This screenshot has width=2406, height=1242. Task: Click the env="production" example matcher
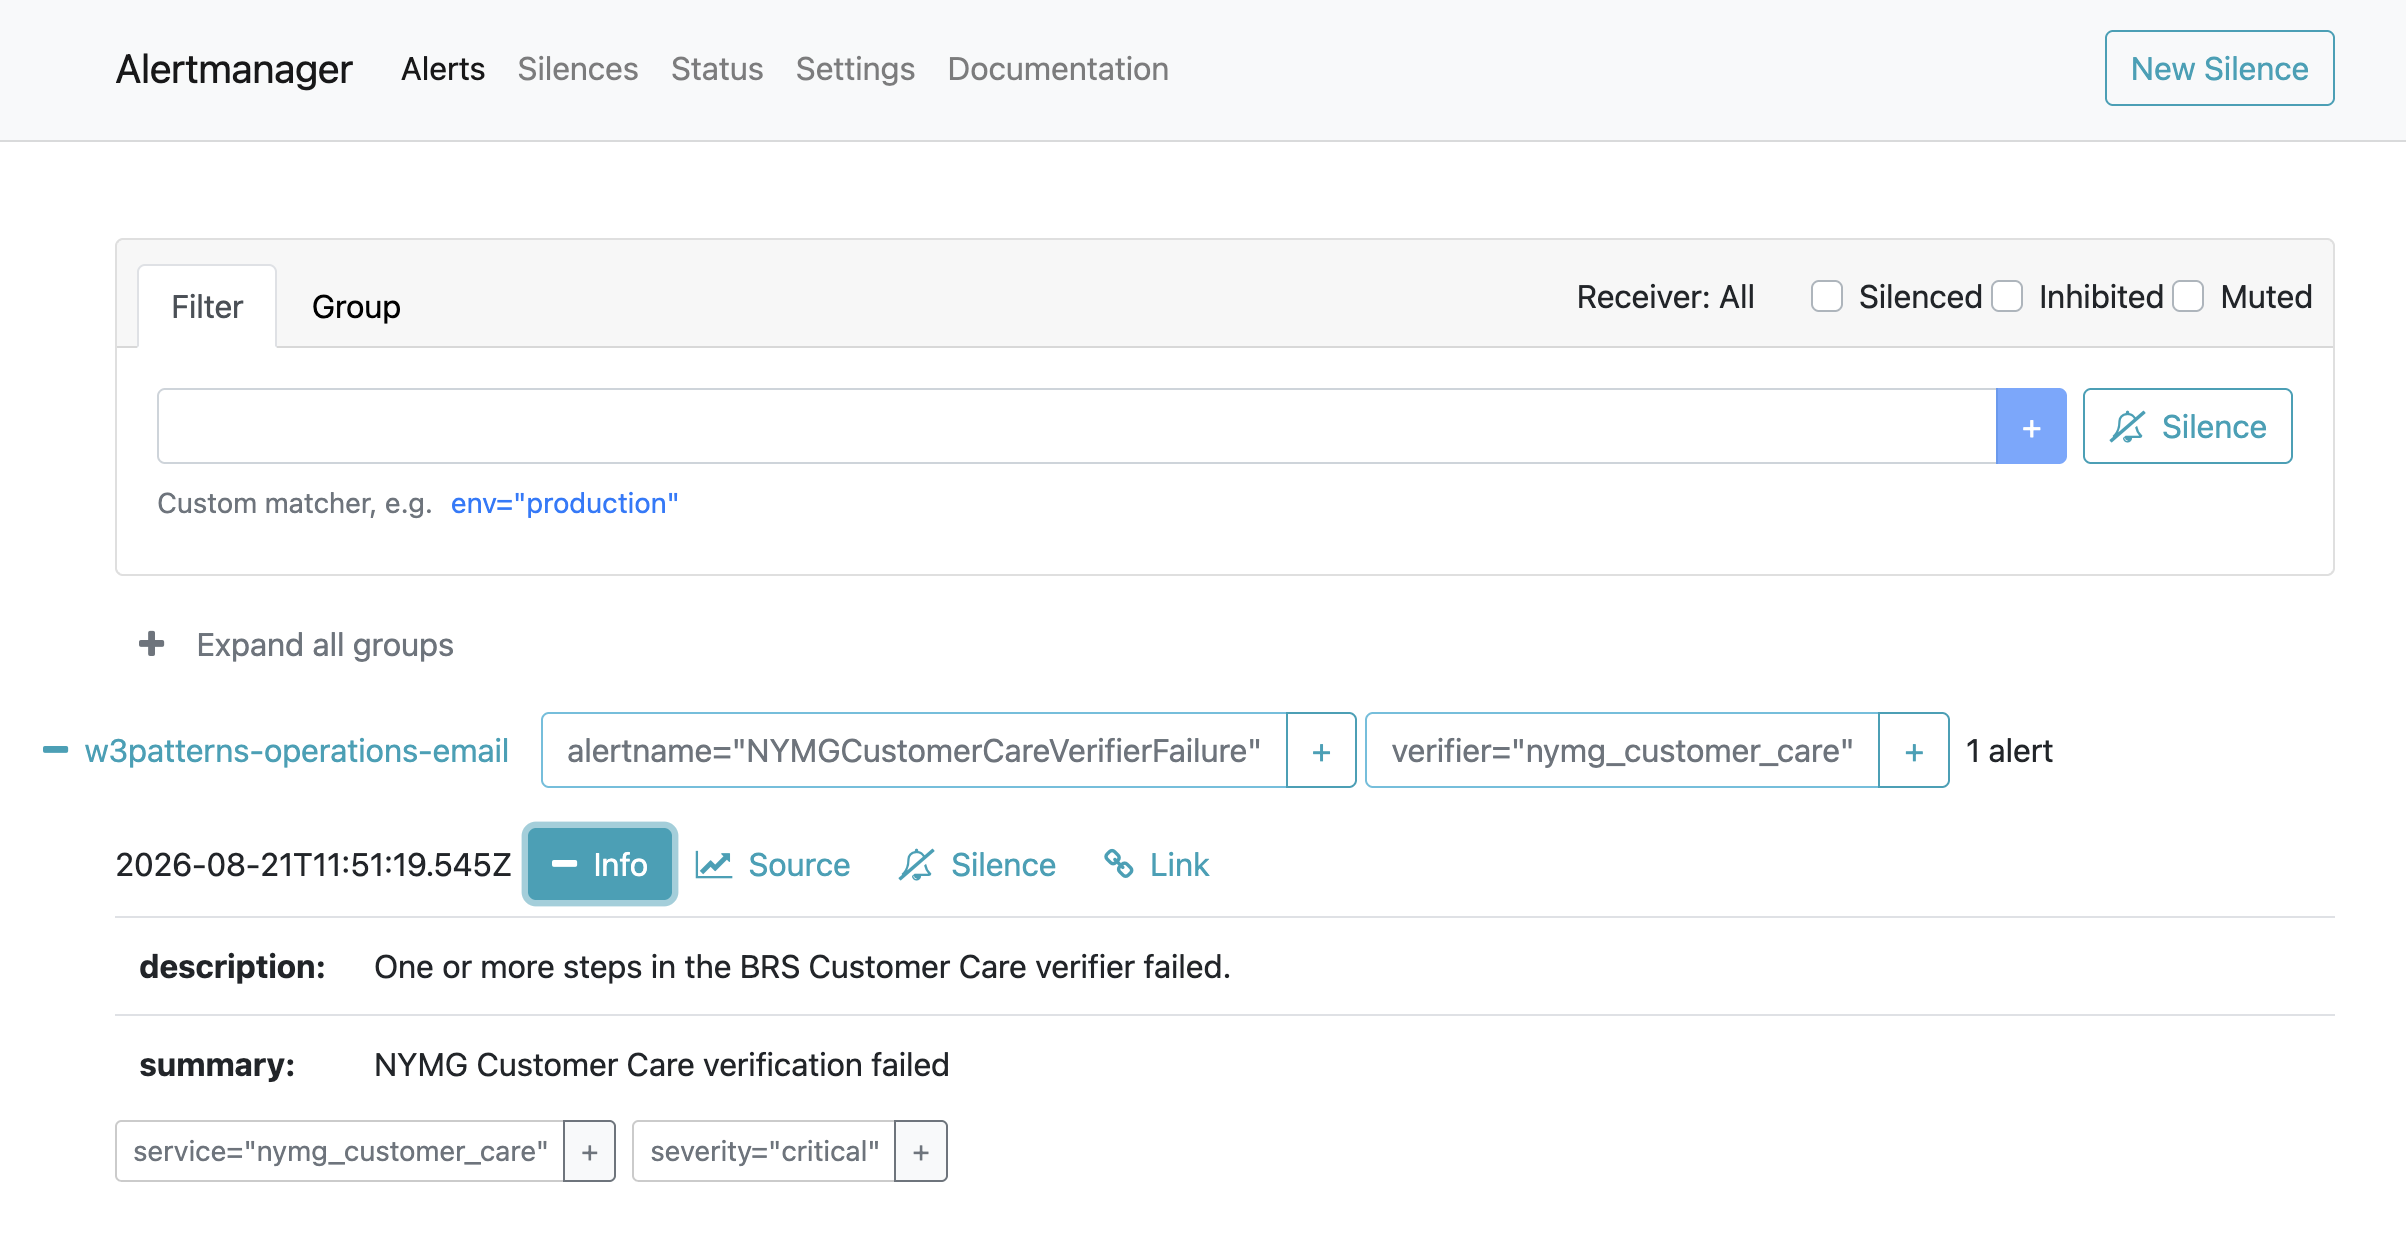(x=564, y=503)
